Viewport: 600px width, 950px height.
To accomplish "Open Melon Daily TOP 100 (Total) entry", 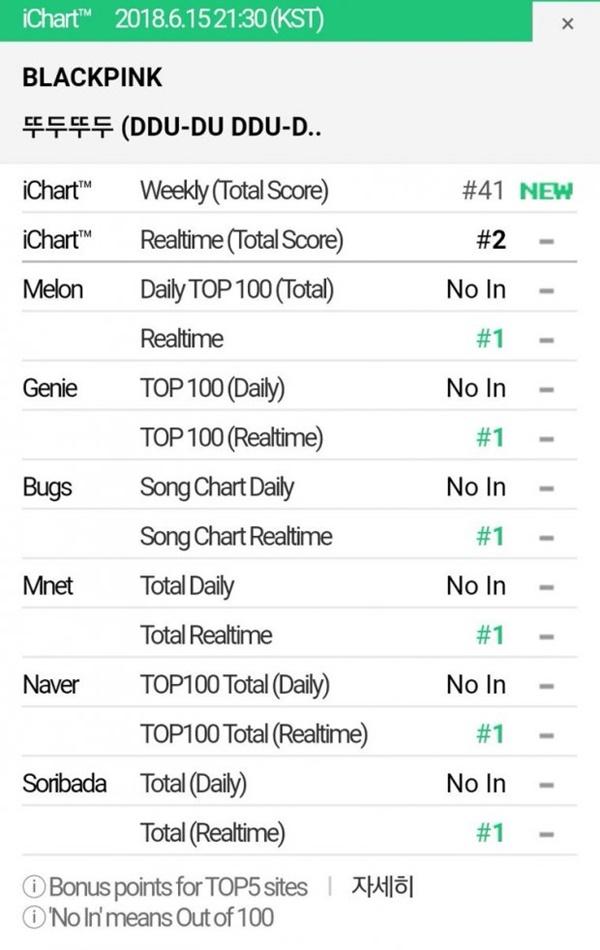I will point(237,290).
